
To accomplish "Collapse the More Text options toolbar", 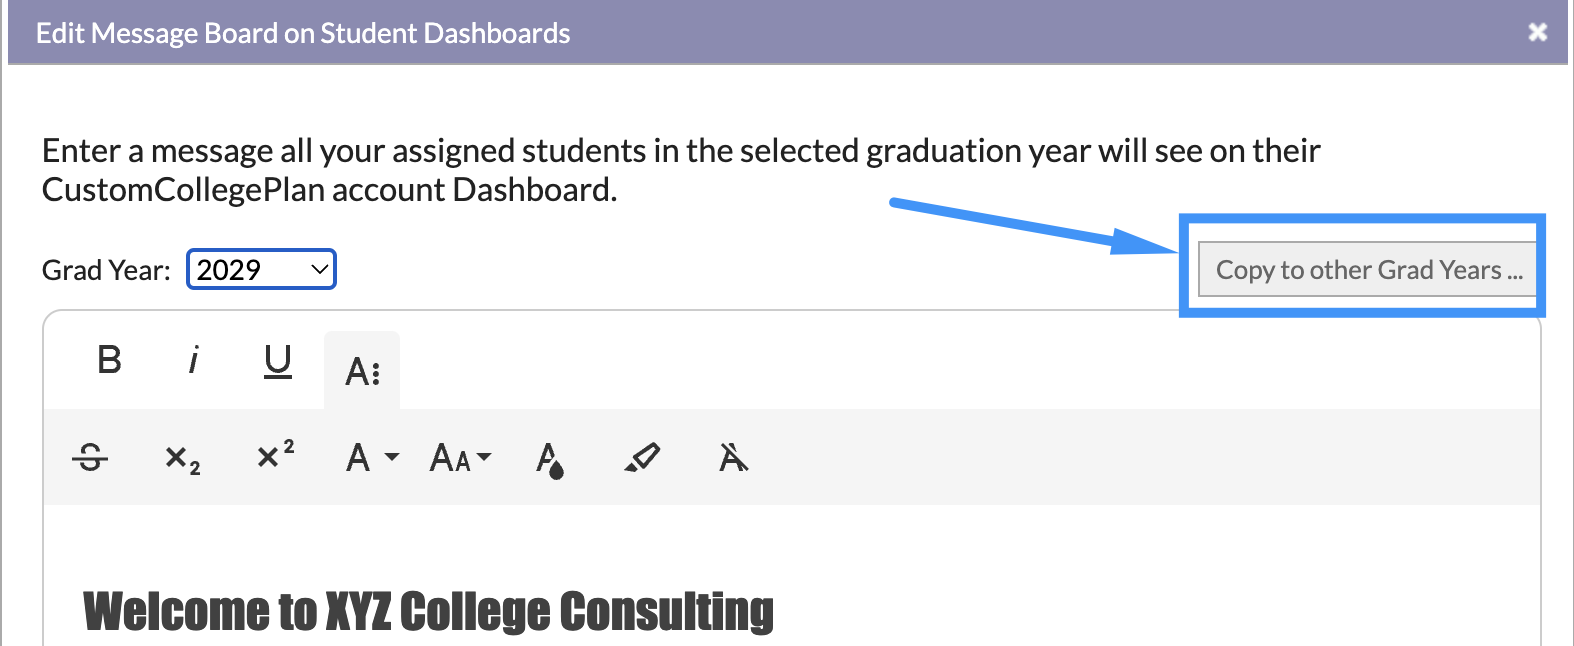I will click(362, 371).
